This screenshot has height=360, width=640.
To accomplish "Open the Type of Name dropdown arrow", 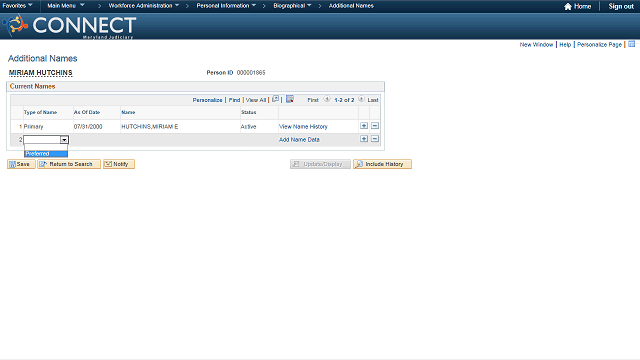I will (x=64, y=140).
